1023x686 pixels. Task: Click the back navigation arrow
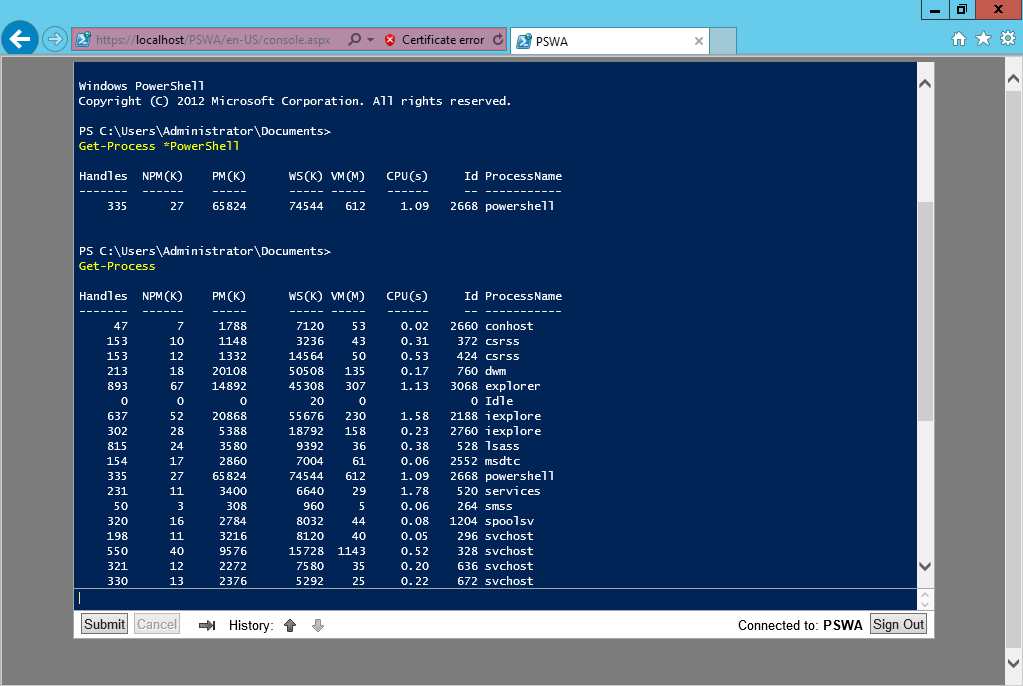point(20,39)
